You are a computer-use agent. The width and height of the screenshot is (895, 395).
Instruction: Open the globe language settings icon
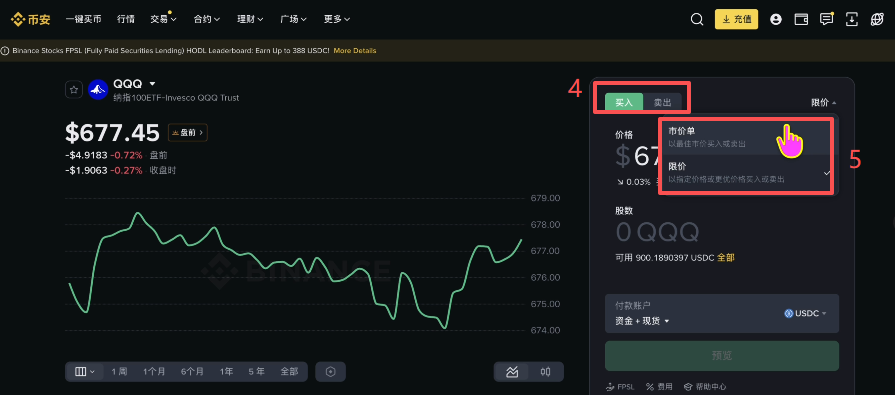pos(877,19)
